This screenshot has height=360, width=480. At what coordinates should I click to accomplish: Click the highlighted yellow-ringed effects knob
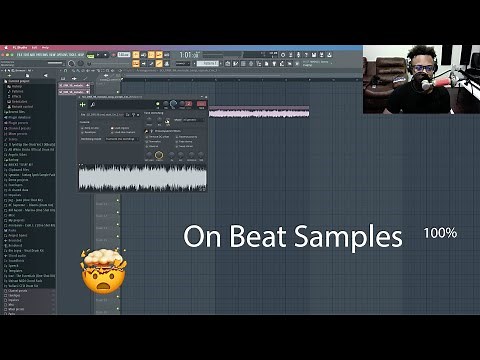[x=159, y=155]
